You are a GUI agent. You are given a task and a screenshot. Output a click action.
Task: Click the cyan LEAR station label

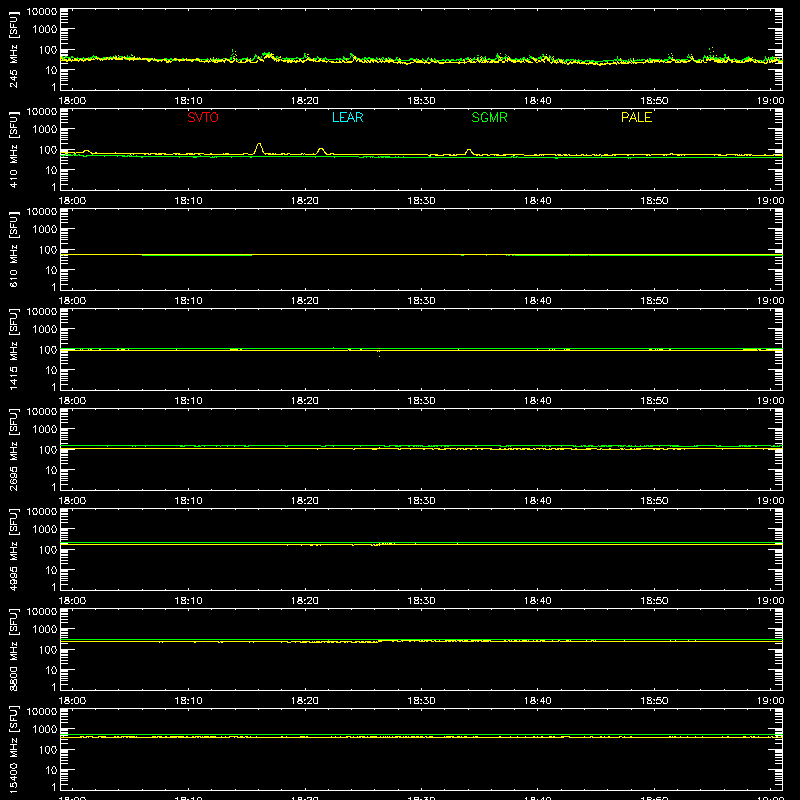[x=347, y=117]
